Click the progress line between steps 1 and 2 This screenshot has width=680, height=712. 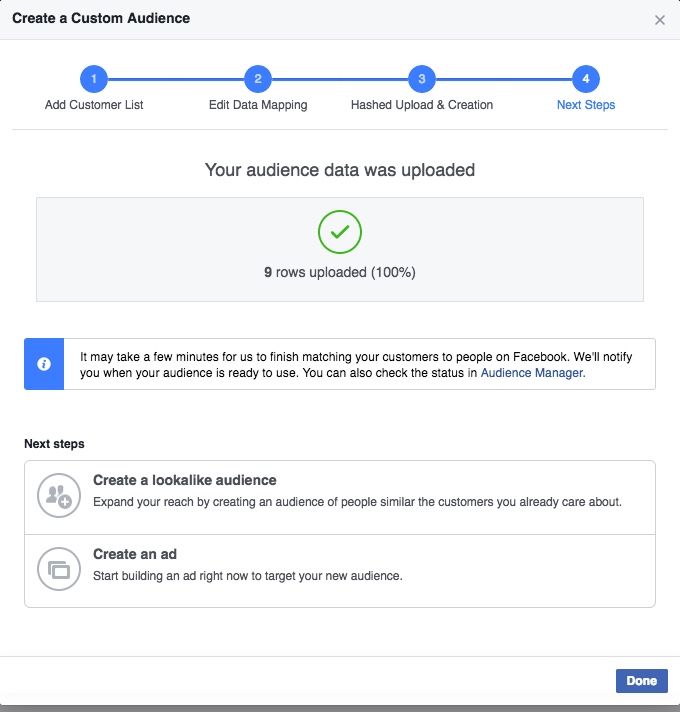pos(176,79)
